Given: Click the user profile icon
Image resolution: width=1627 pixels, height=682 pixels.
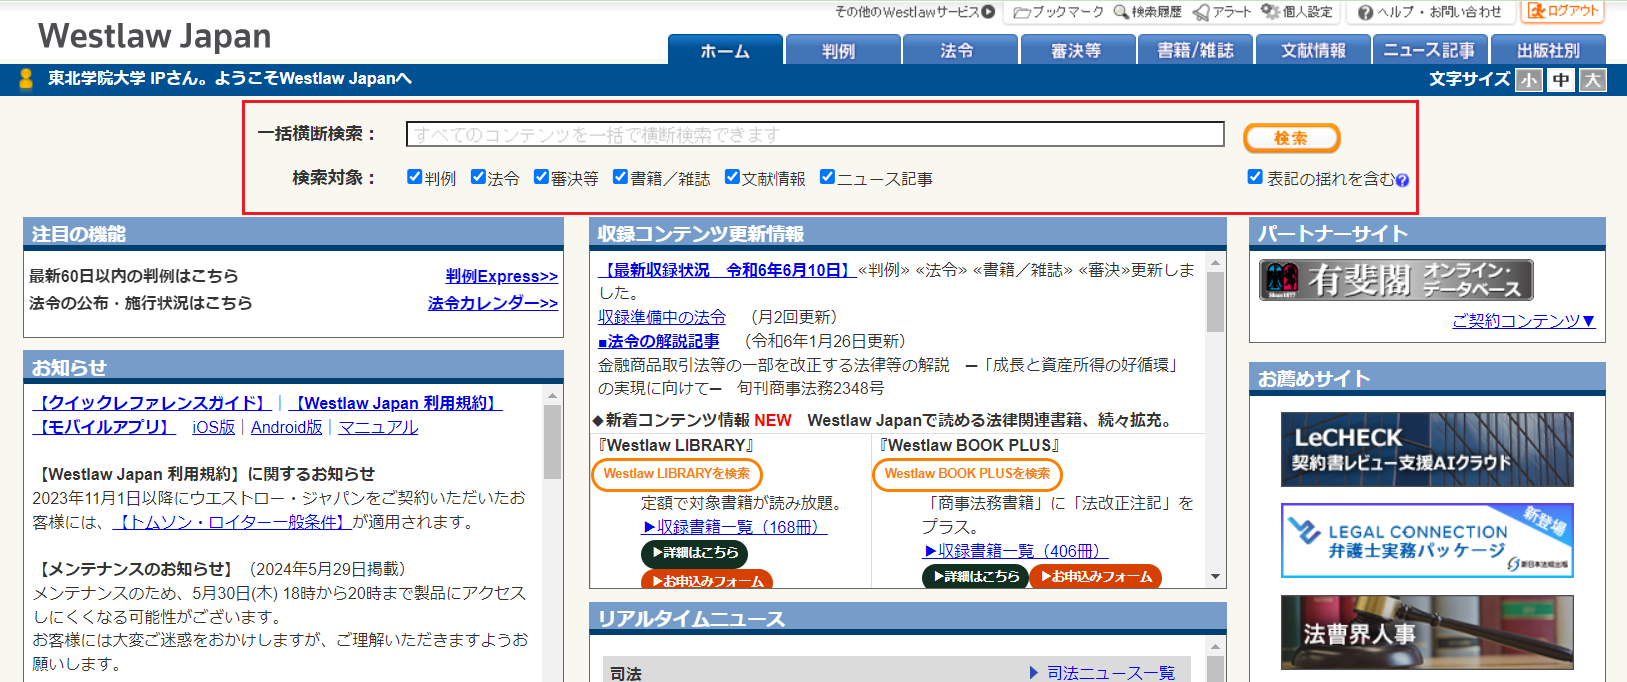Looking at the screenshot, I should coord(26,79).
